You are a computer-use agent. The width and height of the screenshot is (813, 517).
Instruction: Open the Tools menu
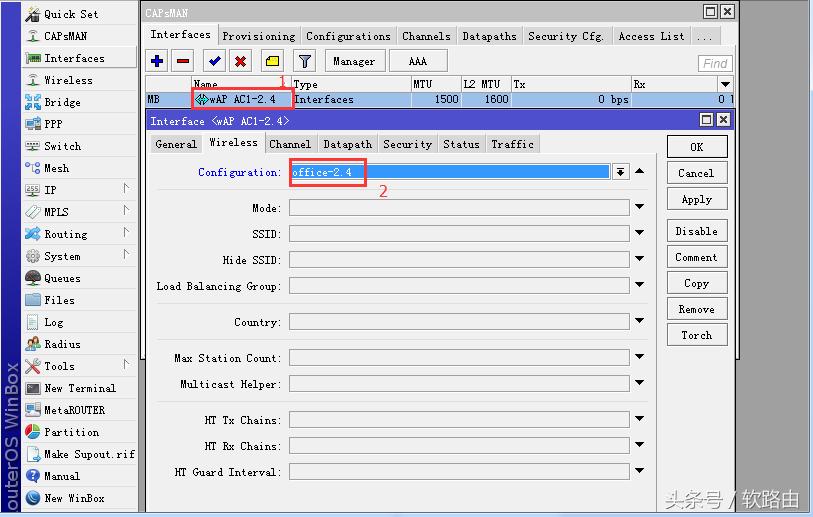pos(79,366)
